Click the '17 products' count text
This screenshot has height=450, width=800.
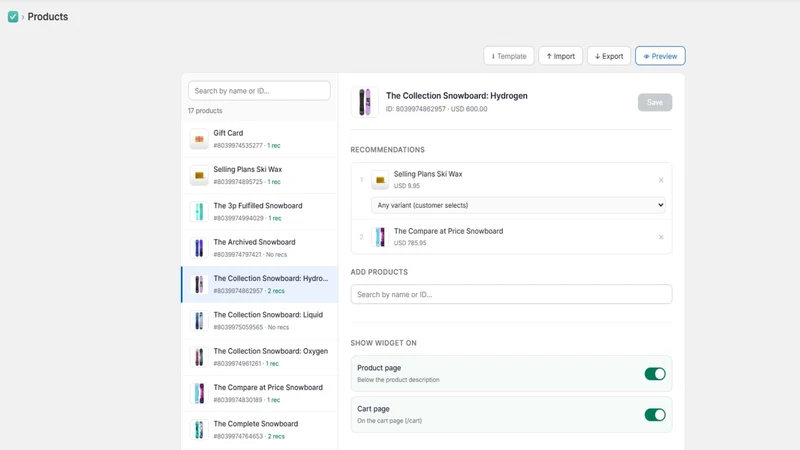(x=205, y=111)
